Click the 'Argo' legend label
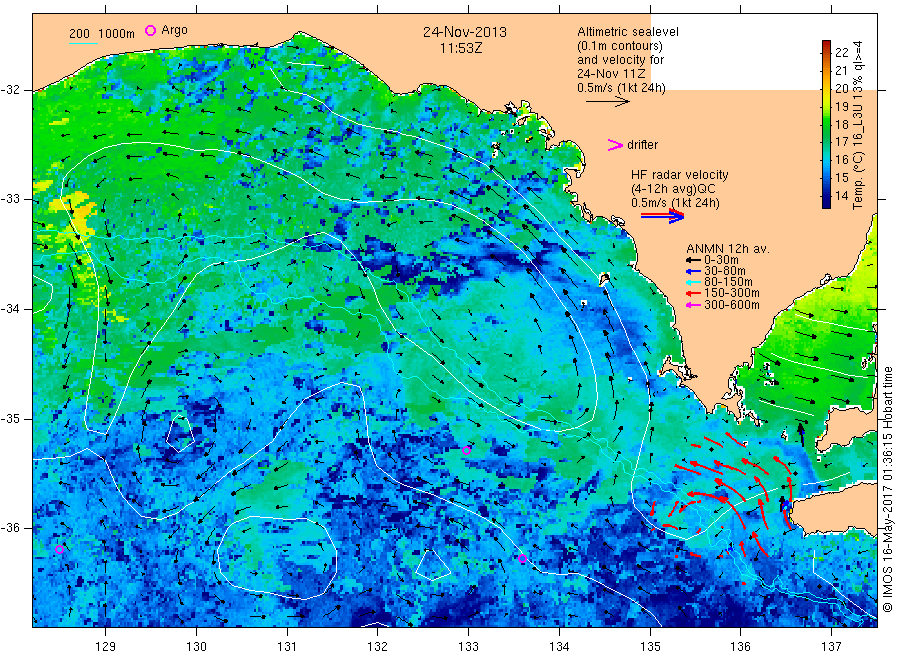The image size is (900, 660). click(x=174, y=30)
